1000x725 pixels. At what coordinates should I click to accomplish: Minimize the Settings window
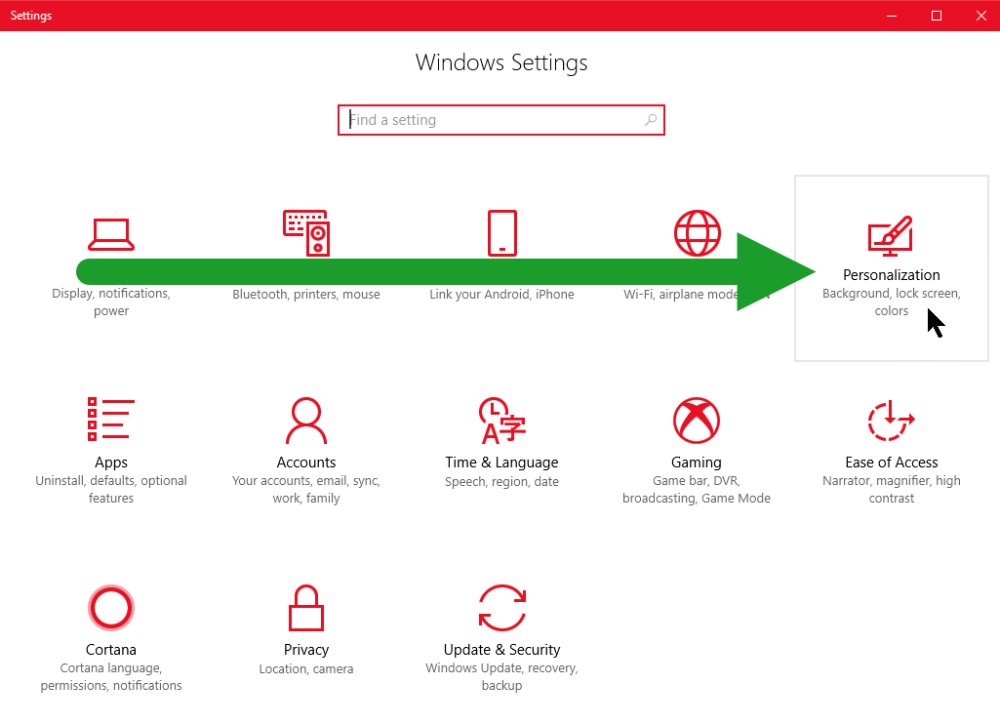click(892, 15)
